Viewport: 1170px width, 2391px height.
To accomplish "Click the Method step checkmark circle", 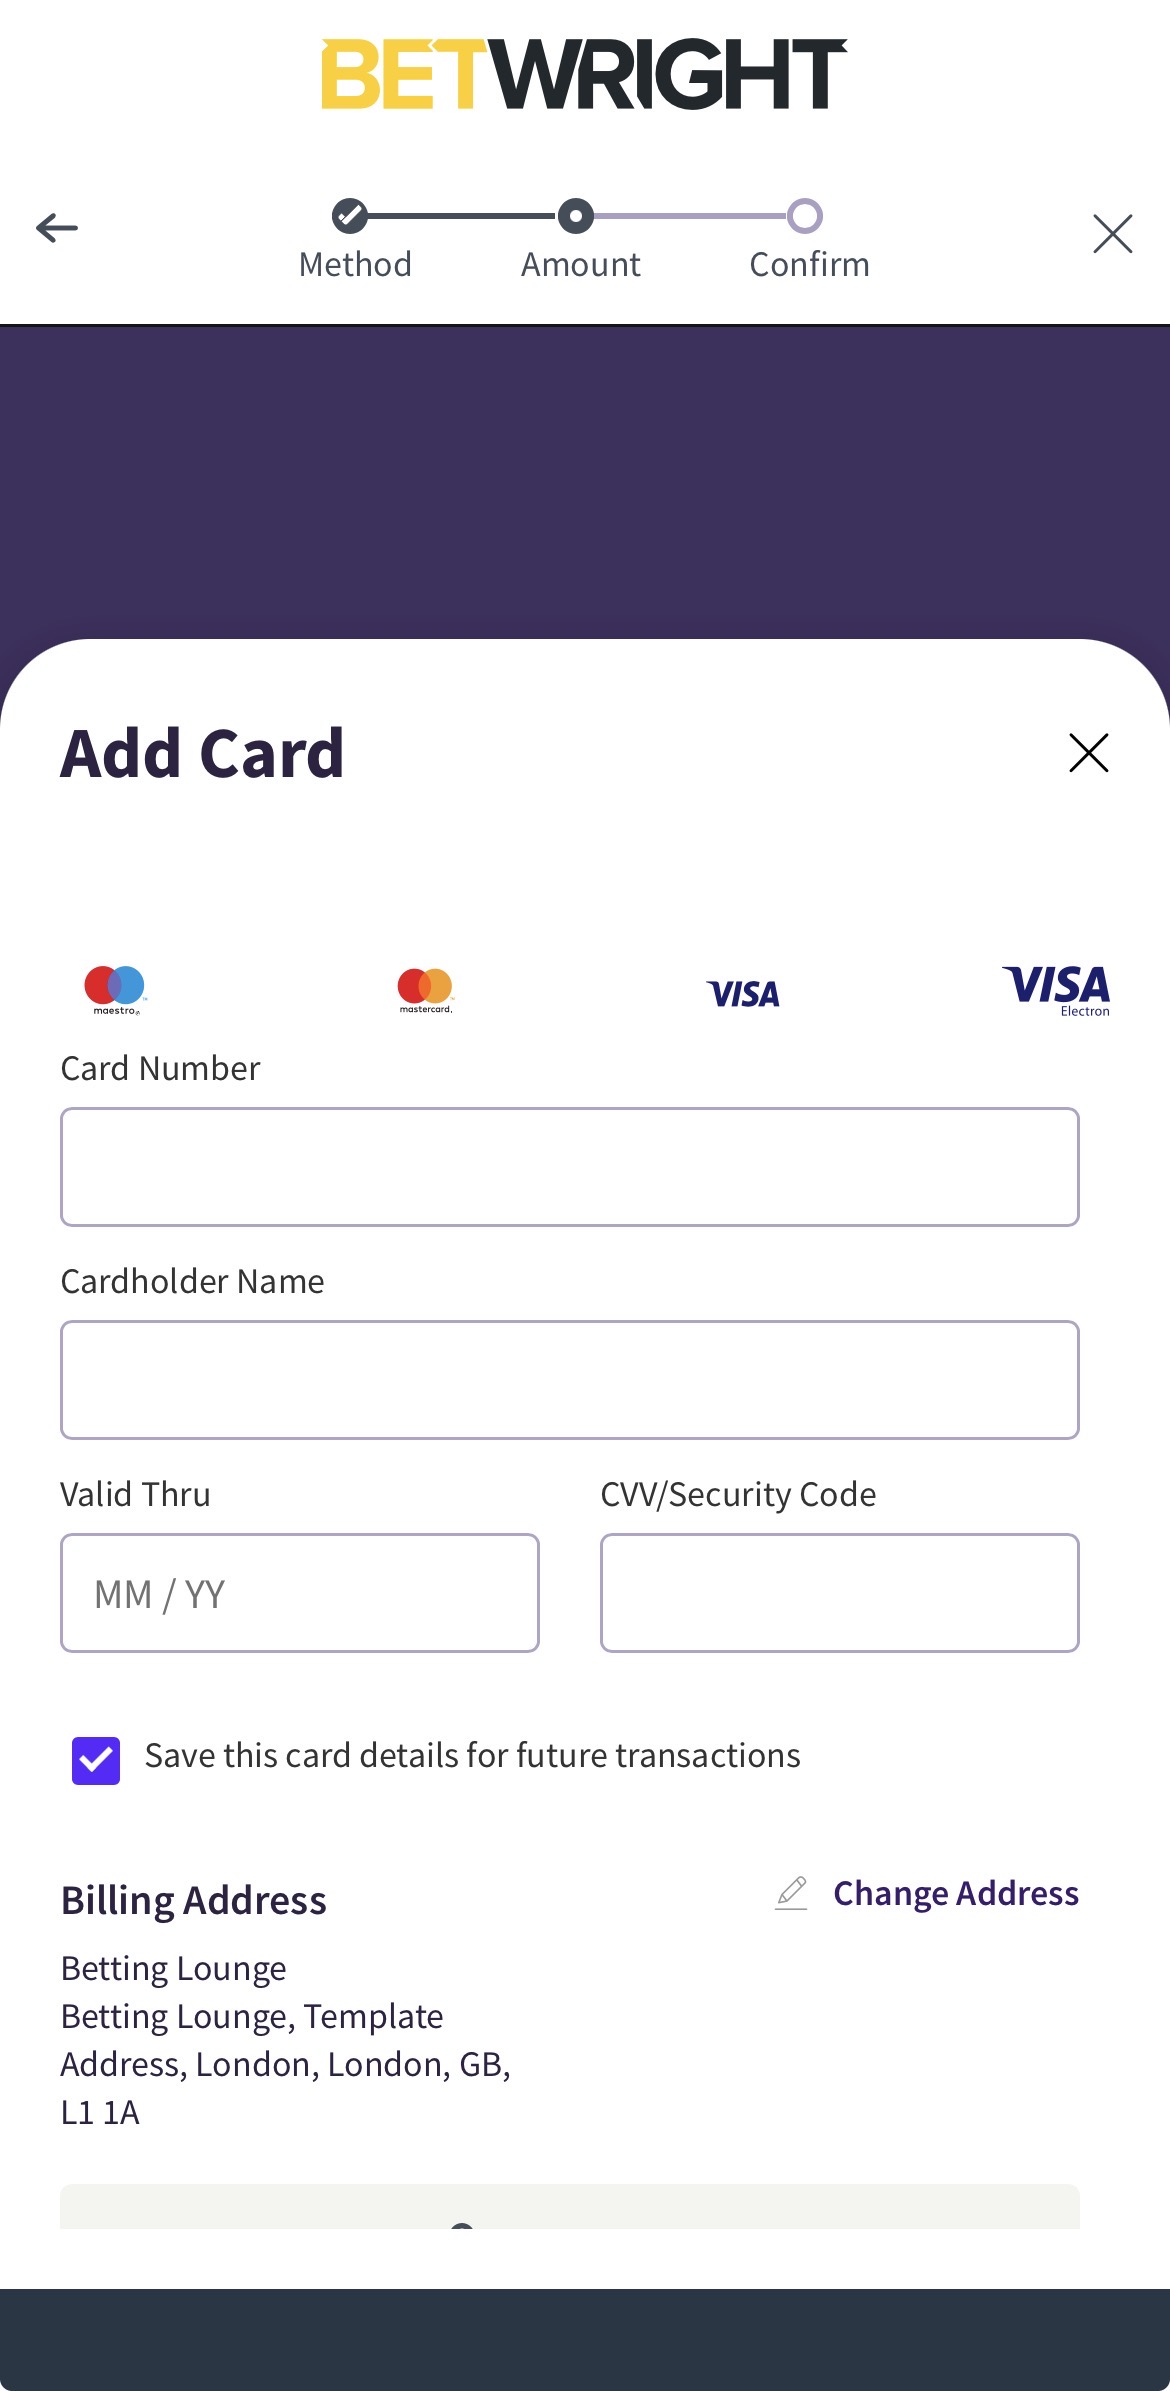I will (x=350, y=215).
